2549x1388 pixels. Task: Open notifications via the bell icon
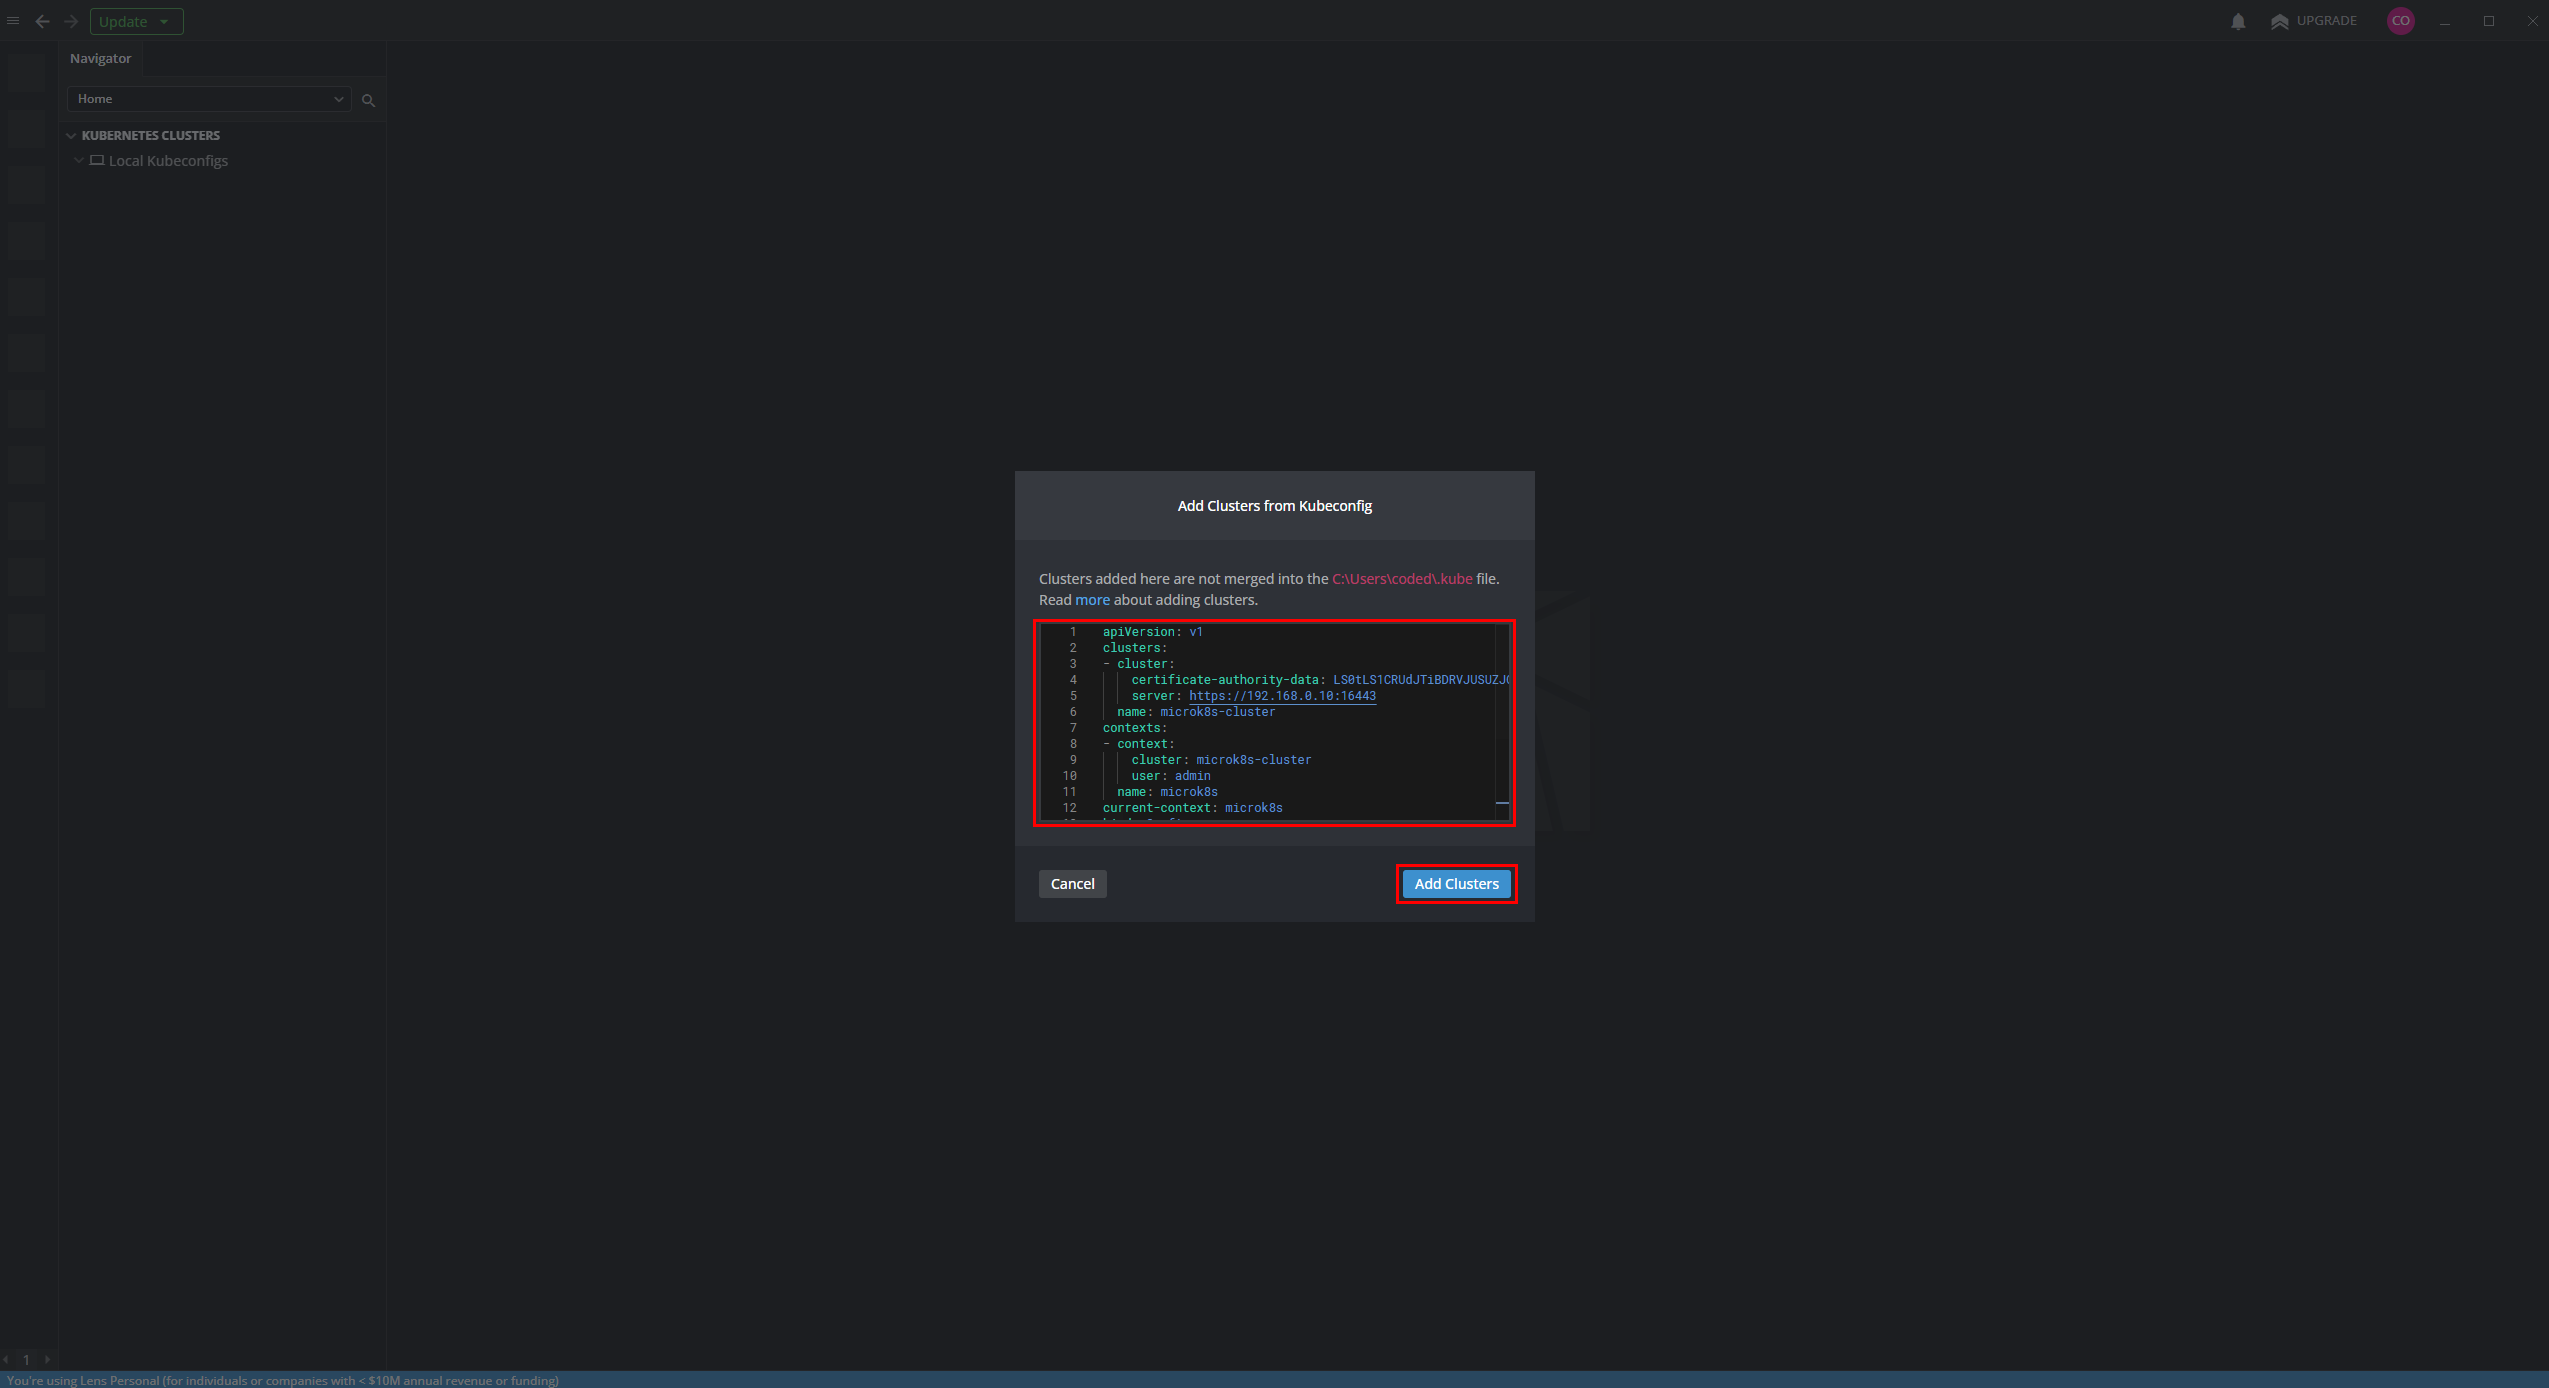pos(2238,21)
